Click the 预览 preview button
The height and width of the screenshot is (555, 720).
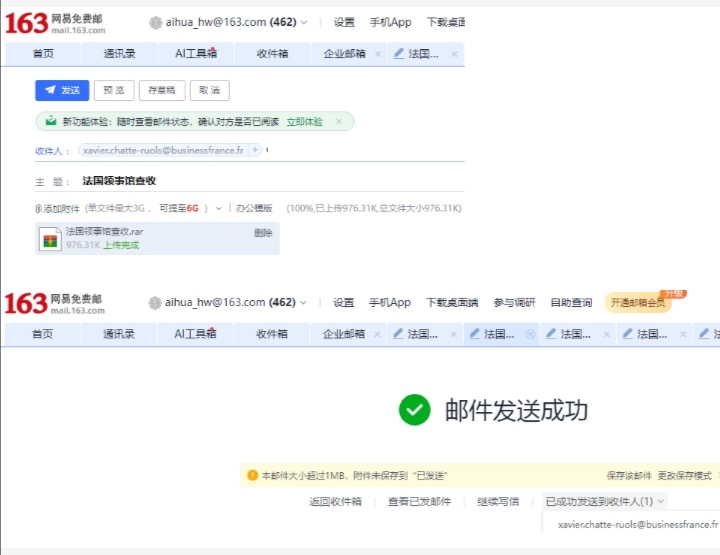point(114,90)
